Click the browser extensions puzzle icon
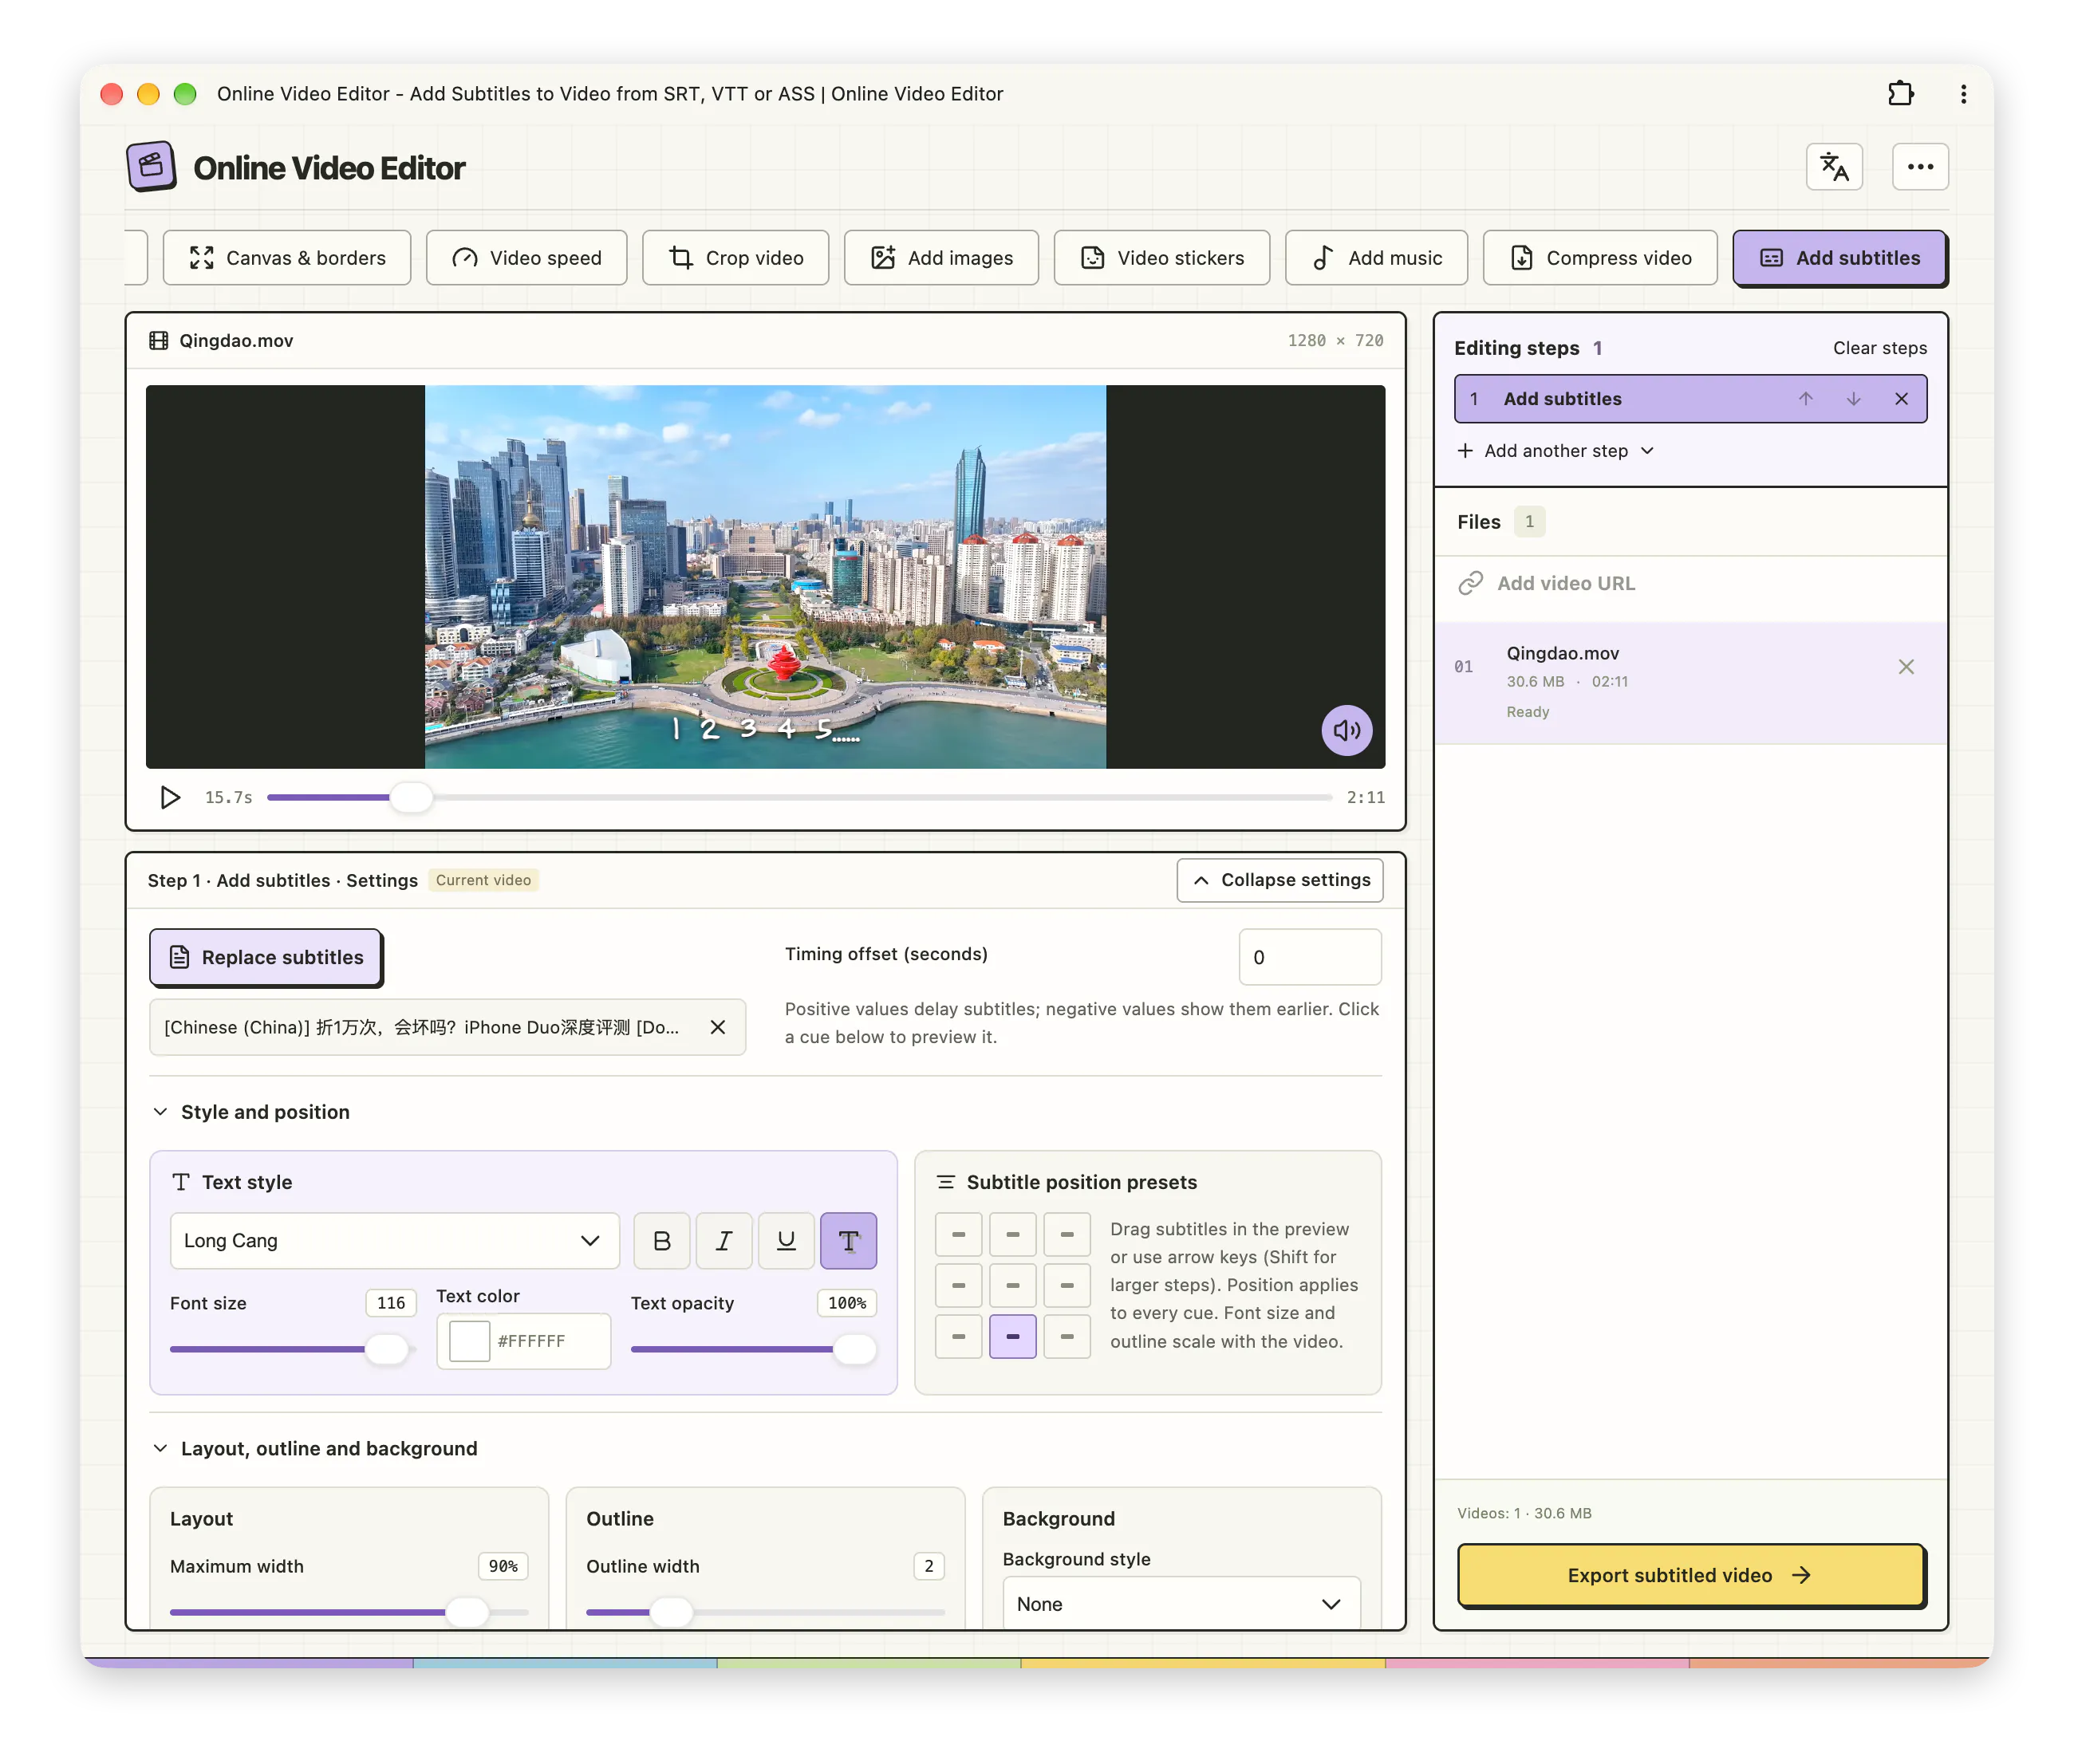2074x1764 pixels. [x=1900, y=94]
